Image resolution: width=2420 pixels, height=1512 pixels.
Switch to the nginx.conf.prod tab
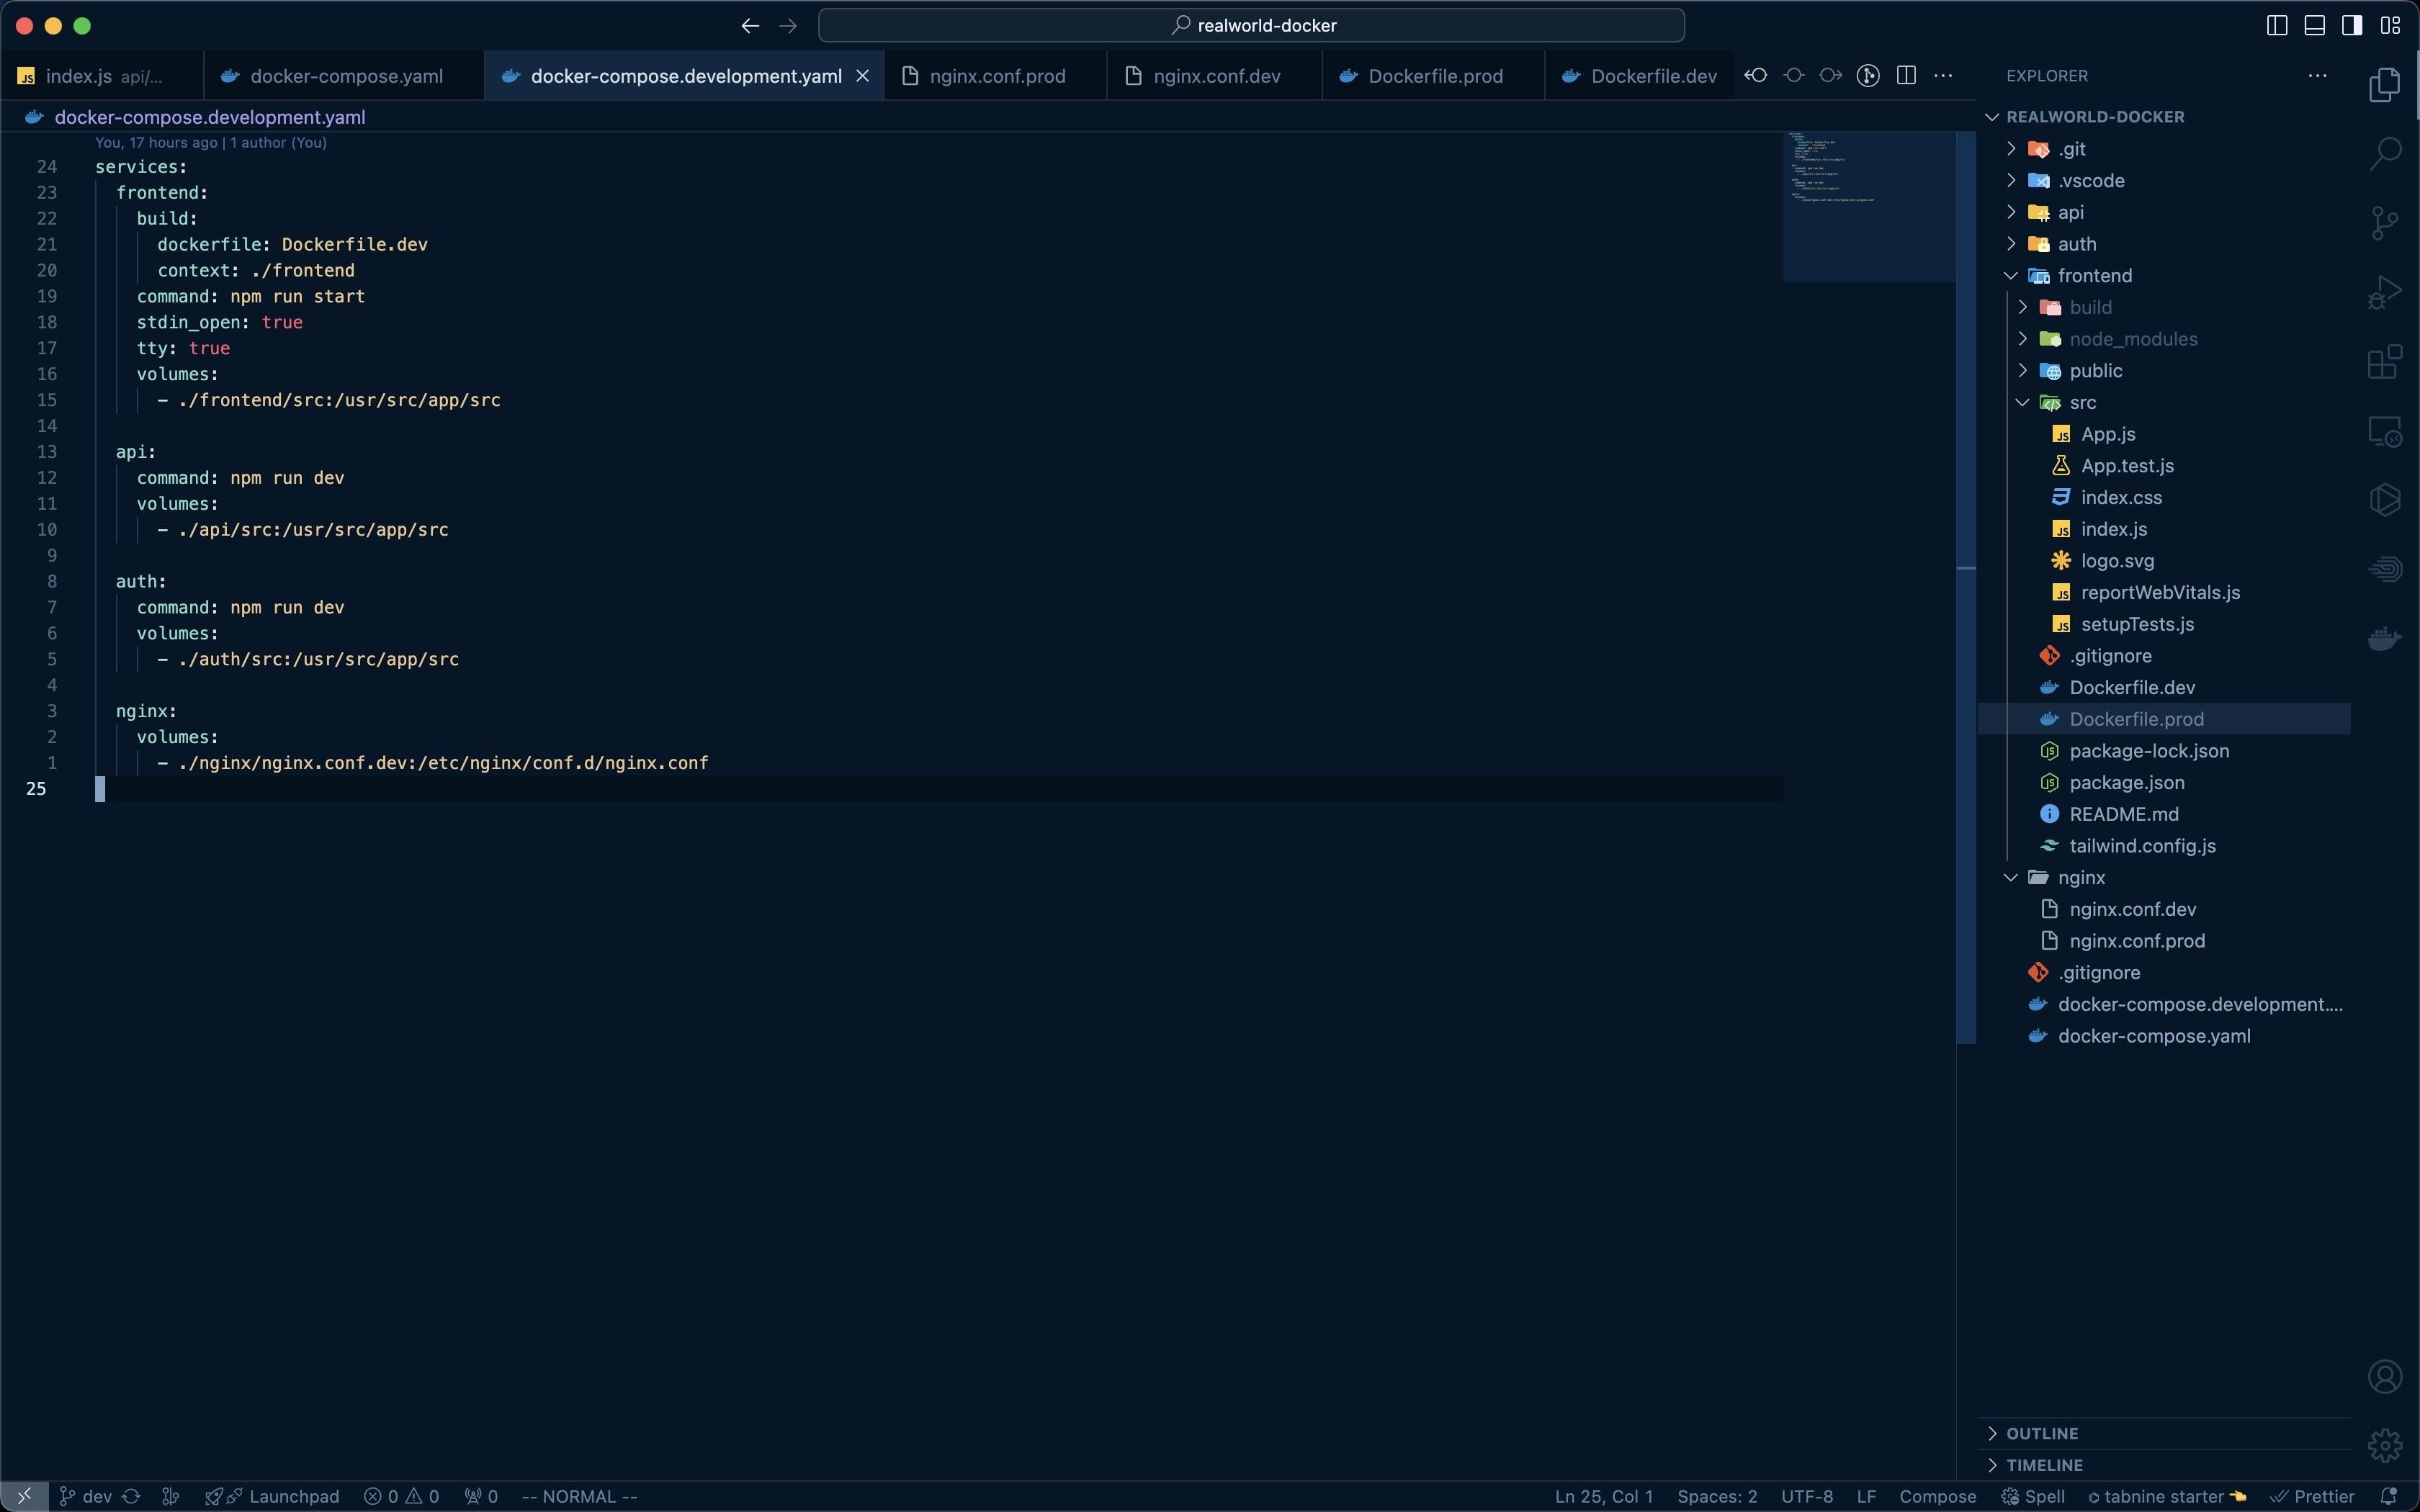click(x=996, y=76)
